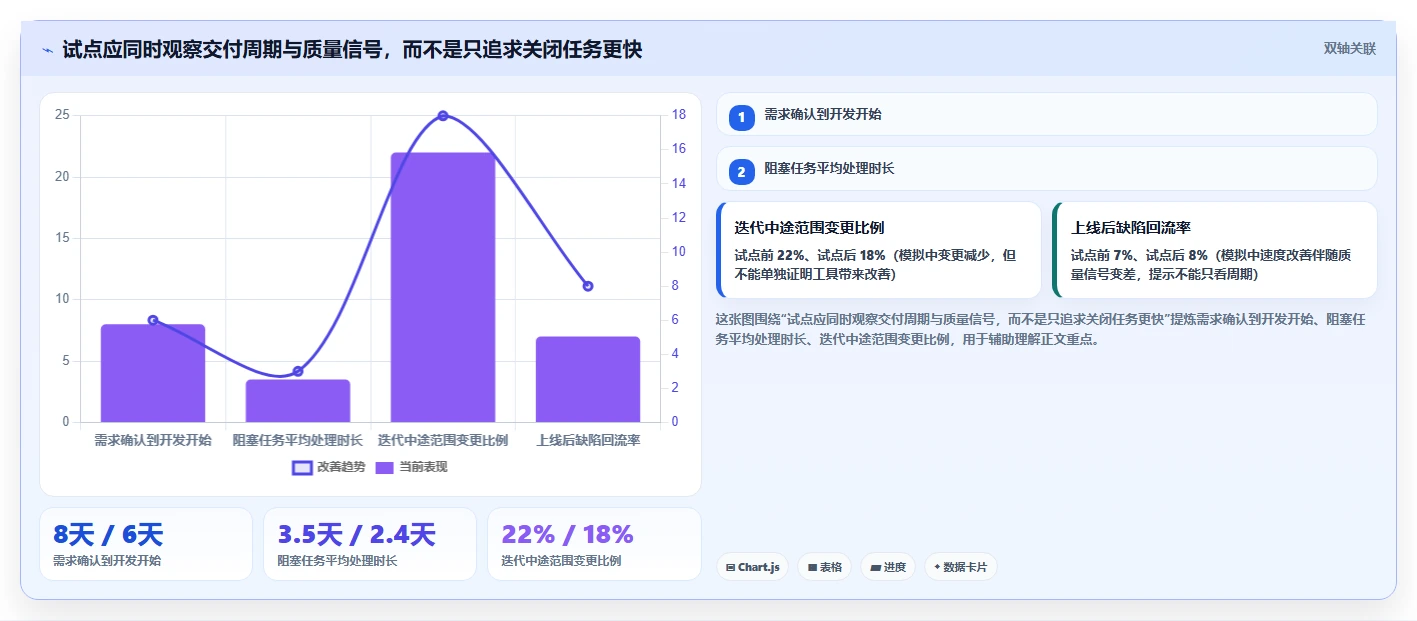Image resolution: width=1417 pixels, height=621 pixels.
Task: Click the 改善趋势 legend color box
Action: click(x=302, y=467)
